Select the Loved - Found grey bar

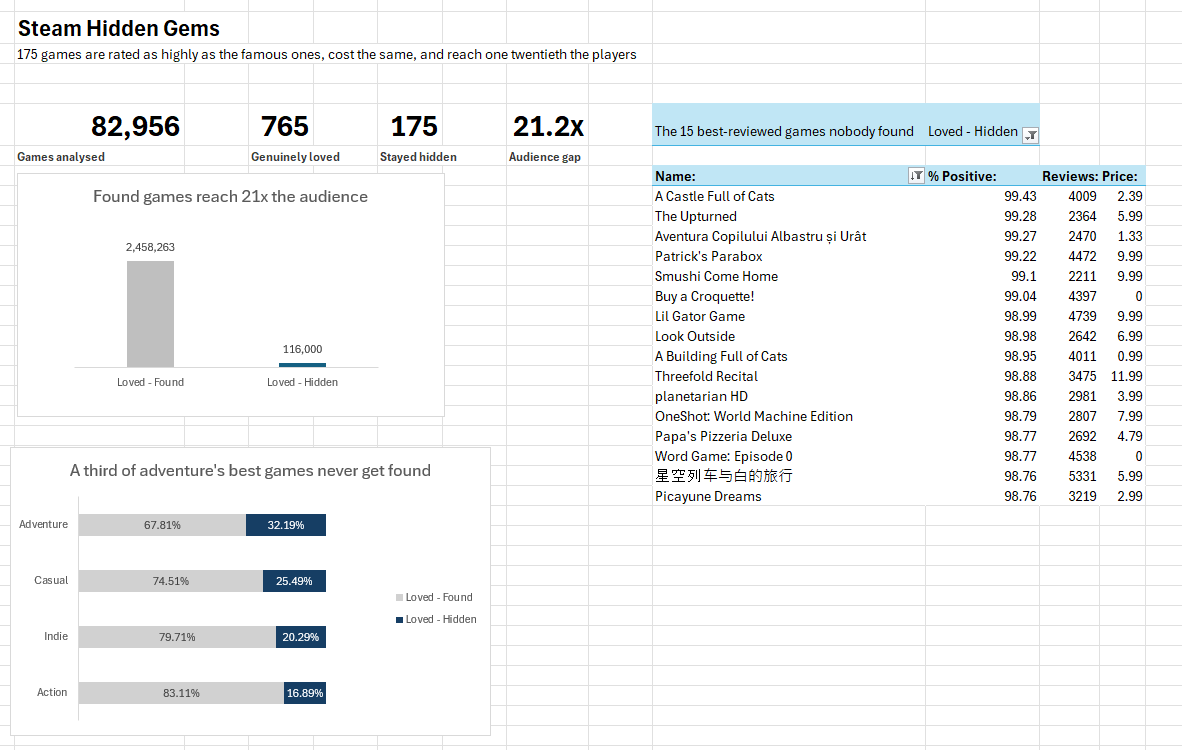[150, 314]
